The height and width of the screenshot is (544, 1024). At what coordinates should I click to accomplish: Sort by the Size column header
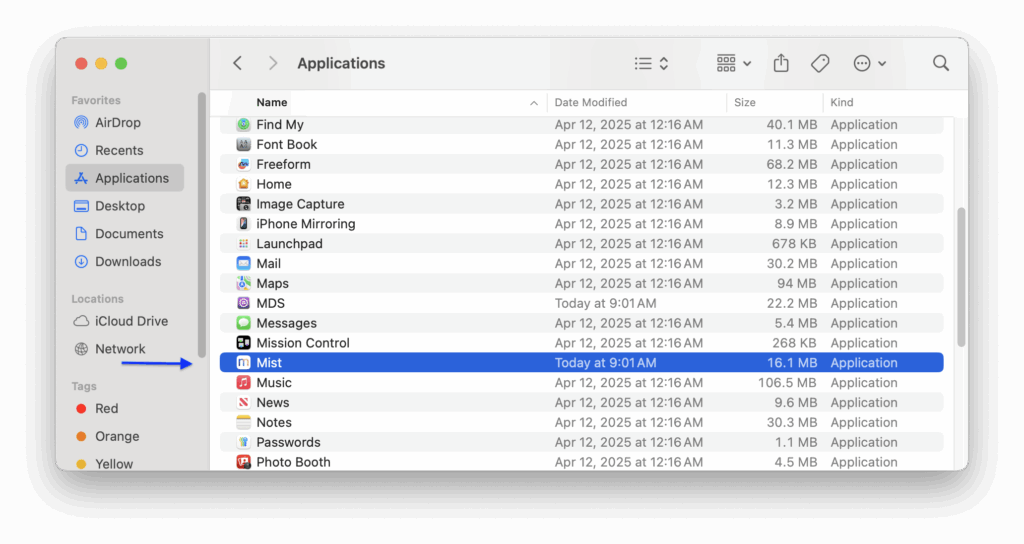tap(744, 103)
